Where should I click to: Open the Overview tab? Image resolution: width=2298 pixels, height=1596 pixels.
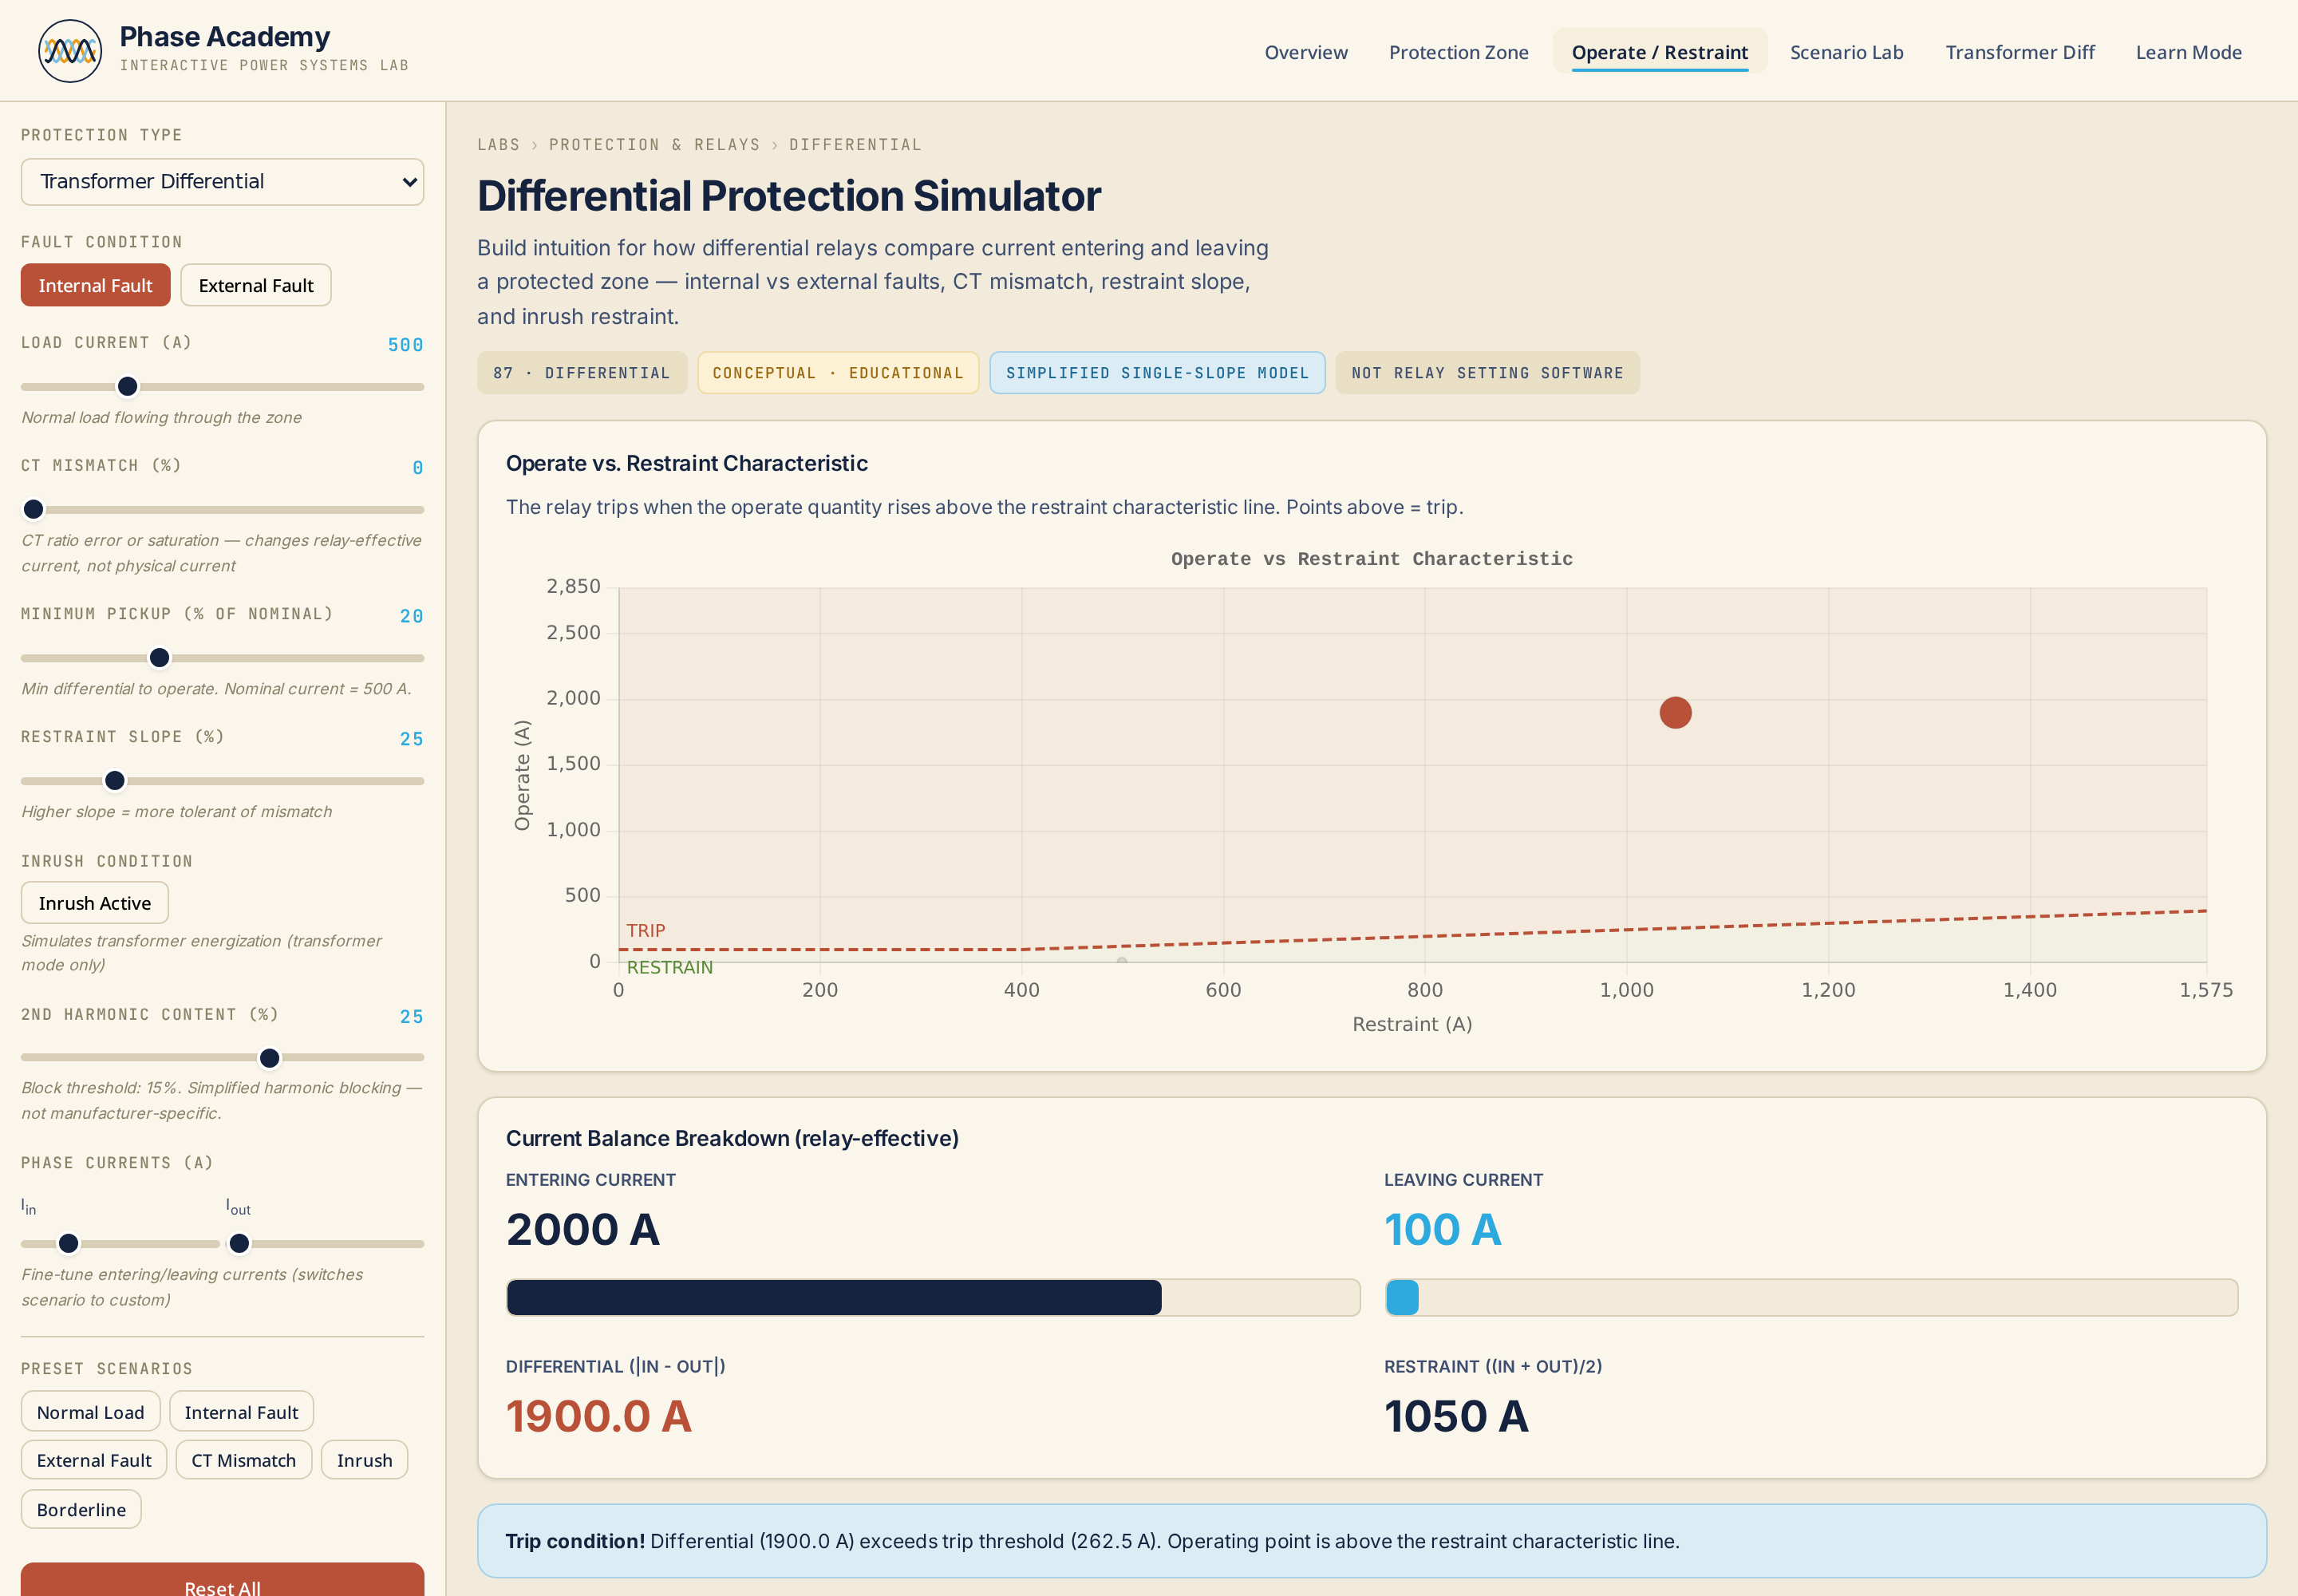click(x=1306, y=52)
